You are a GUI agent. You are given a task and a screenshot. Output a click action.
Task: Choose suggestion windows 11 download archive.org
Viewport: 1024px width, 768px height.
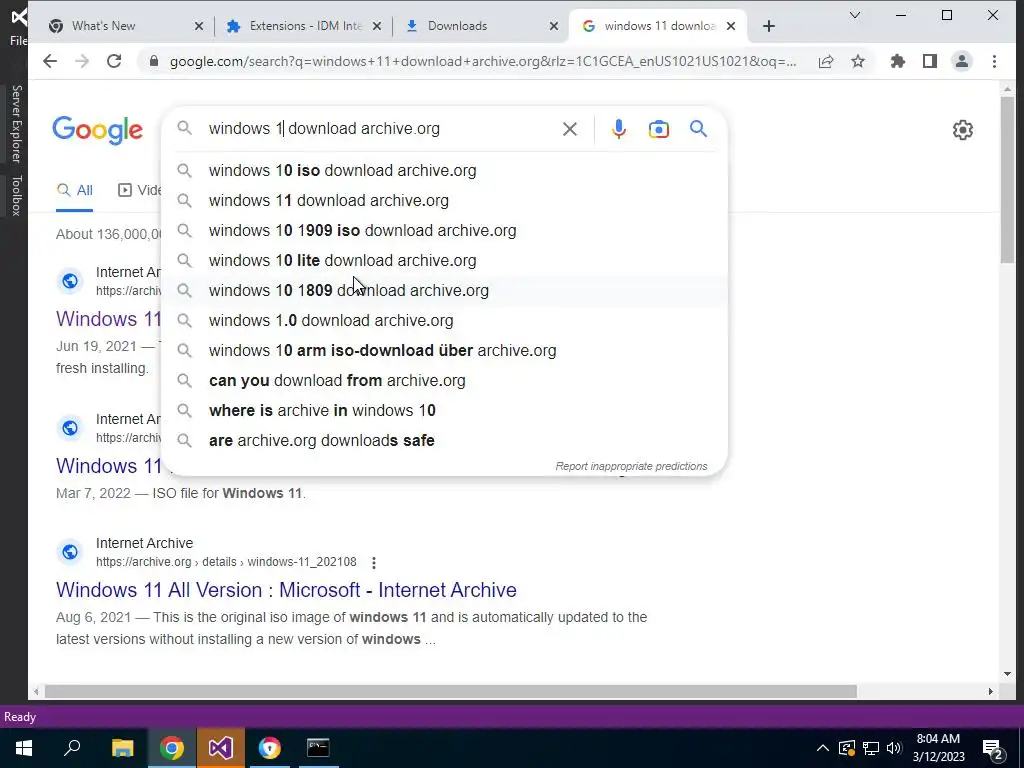pyautogui.click(x=444, y=200)
